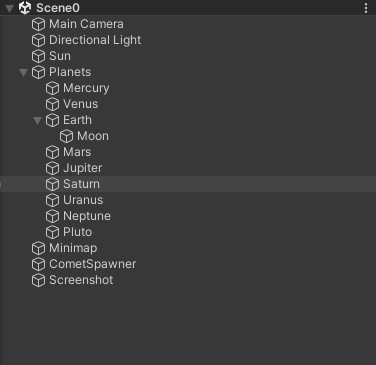This screenshot has height=365, width=376.
Task: Open the Scene0 three-dot options menu
Action: pos(366,8)
